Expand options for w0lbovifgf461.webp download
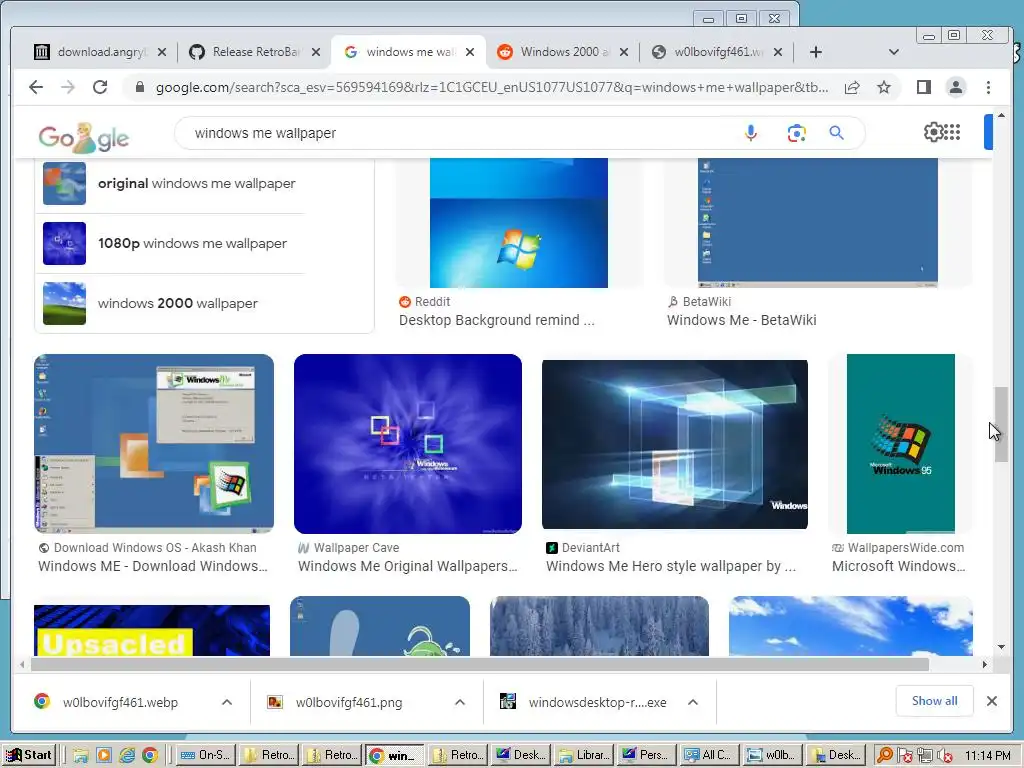Viewport: 1024px width, 768px height. pos(227,702)
